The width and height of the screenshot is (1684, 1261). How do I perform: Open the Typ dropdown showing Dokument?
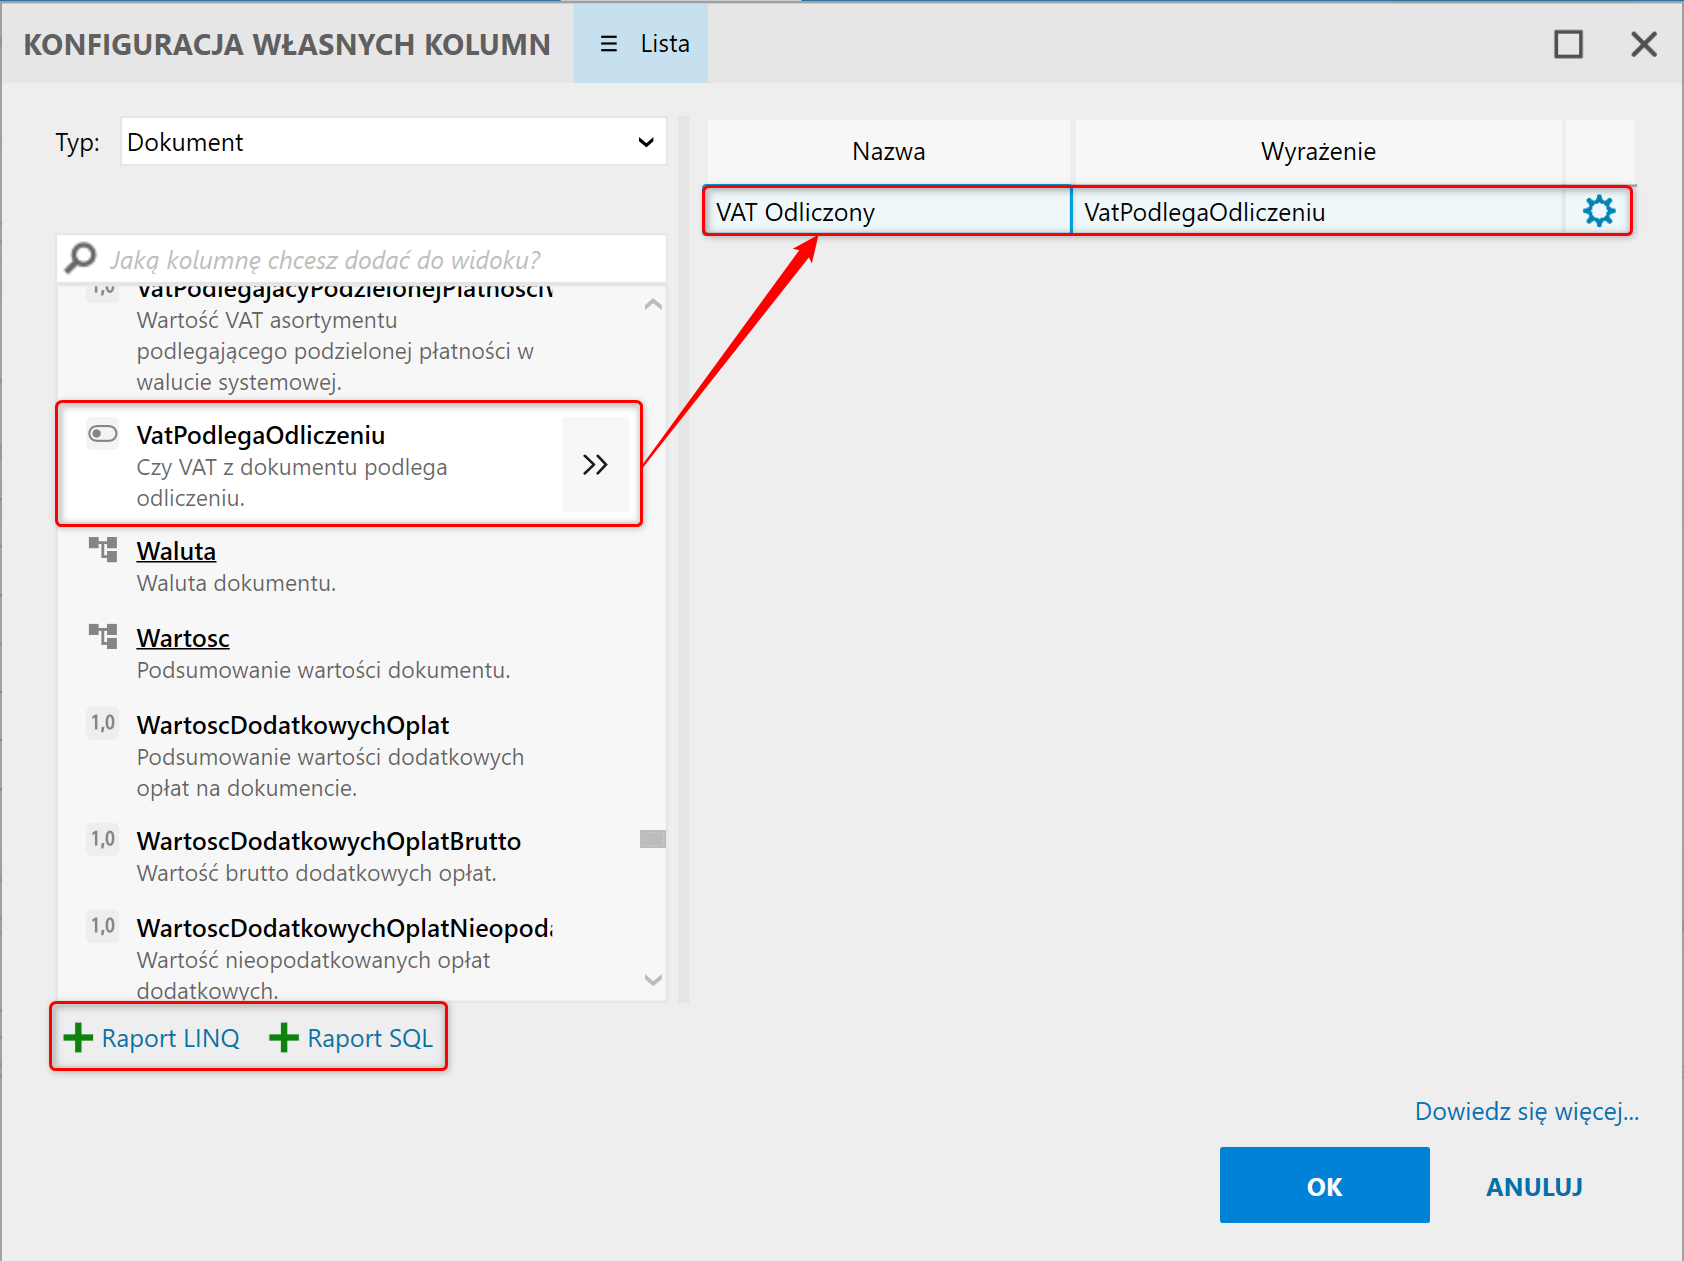pos(393,142)
